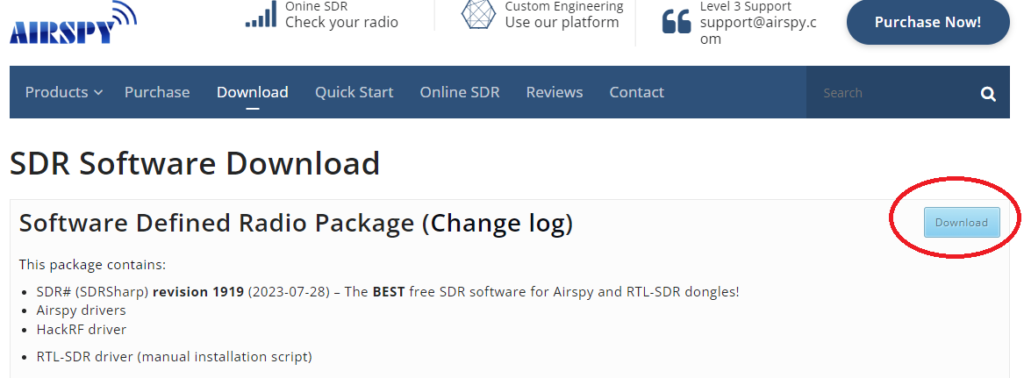The image size is (1024, 378).
Task: Click the Airspy drivers list item
Action: [x=81, y=310]
